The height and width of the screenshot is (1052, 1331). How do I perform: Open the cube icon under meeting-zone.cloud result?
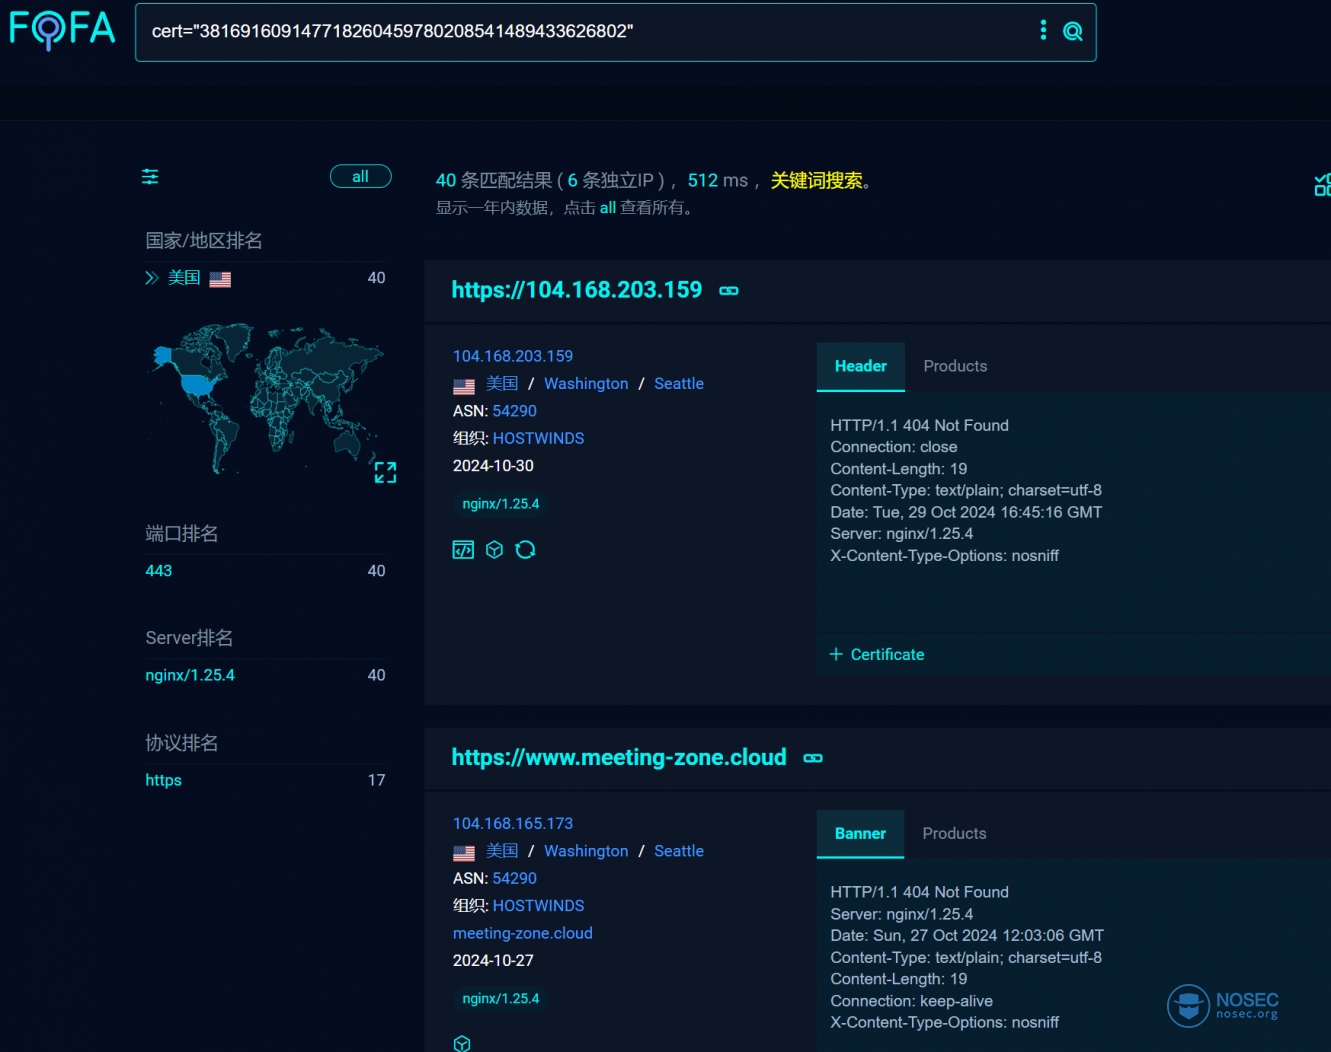pyautogui.click(x=462, y=1043)
